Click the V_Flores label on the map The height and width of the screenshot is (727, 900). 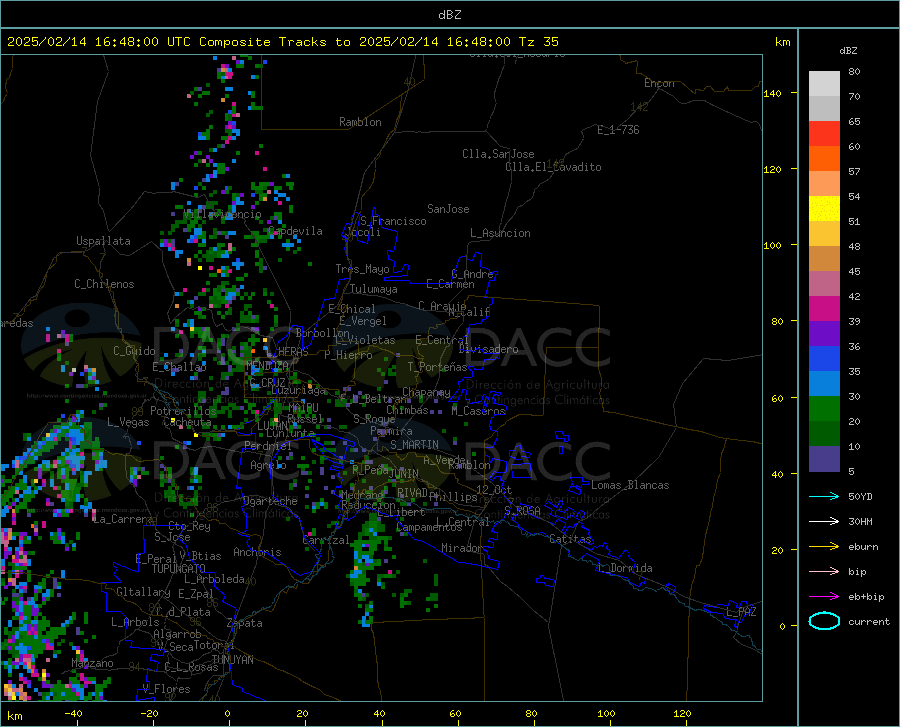tap(166, 689)
